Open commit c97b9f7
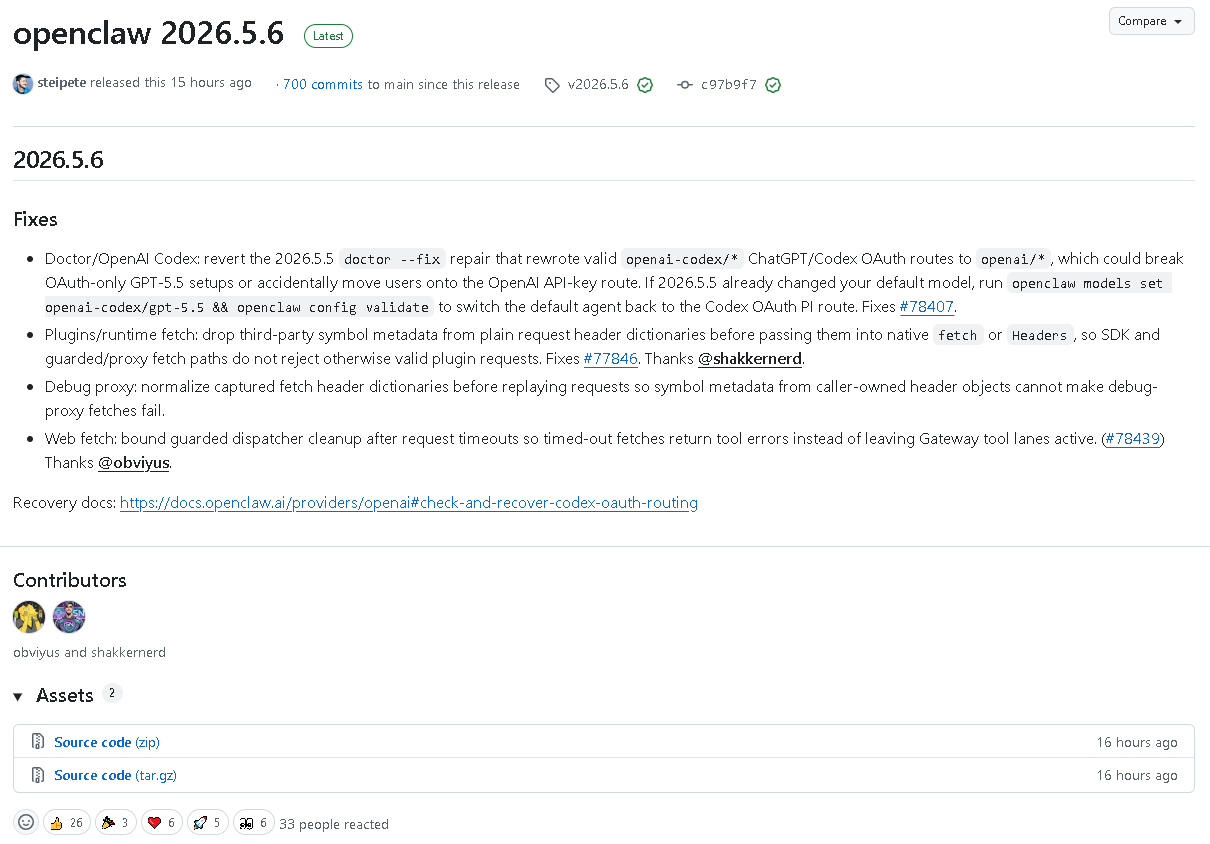 [729, 85]
